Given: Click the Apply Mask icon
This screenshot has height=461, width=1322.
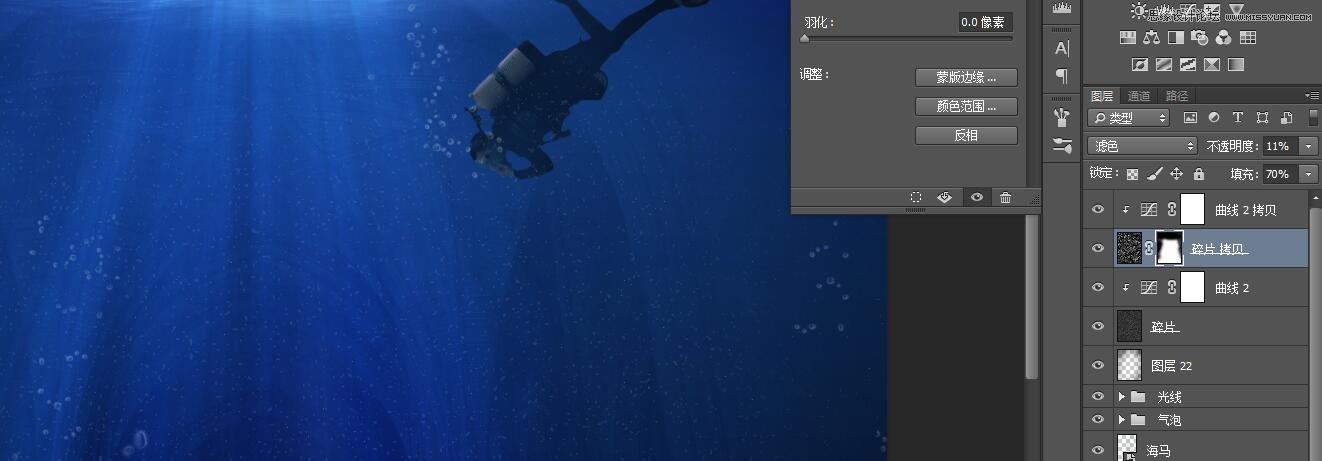Looking at the screenshot, I should [x=945, y=198].
